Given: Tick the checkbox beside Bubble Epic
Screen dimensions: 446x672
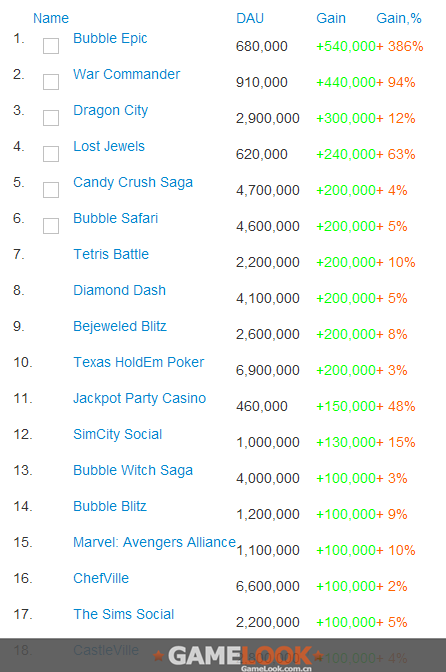Looking at the screenshot, I should (x=51, y=46).
